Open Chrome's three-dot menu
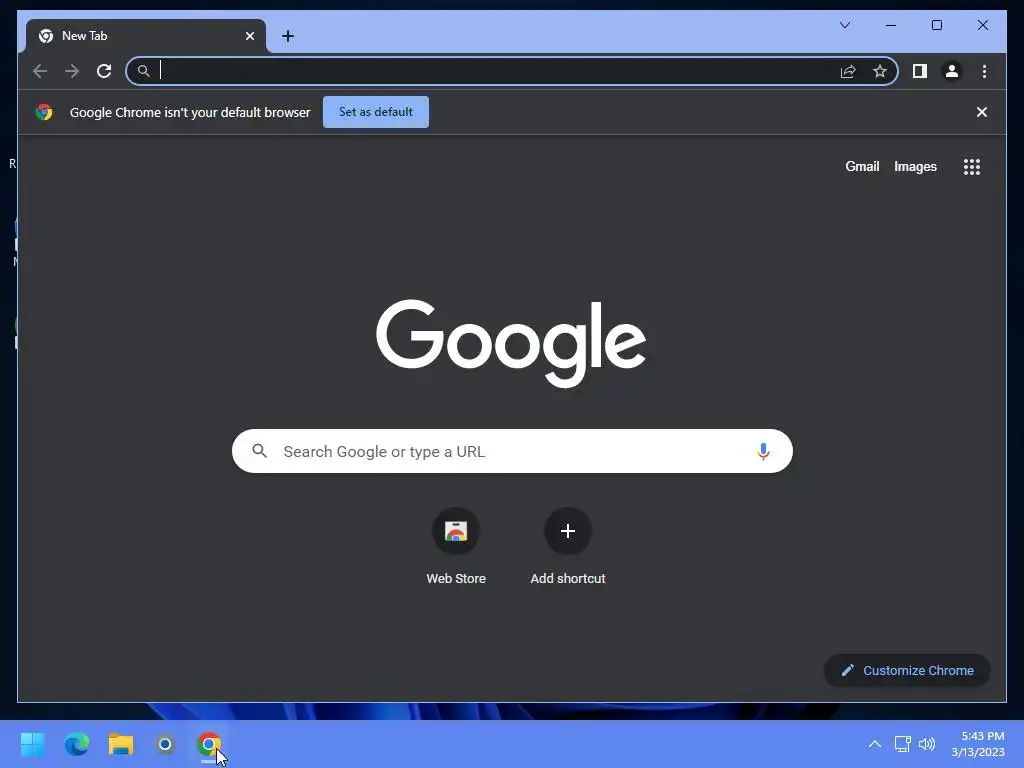1024x768 pixels. (x=984, y=71)
